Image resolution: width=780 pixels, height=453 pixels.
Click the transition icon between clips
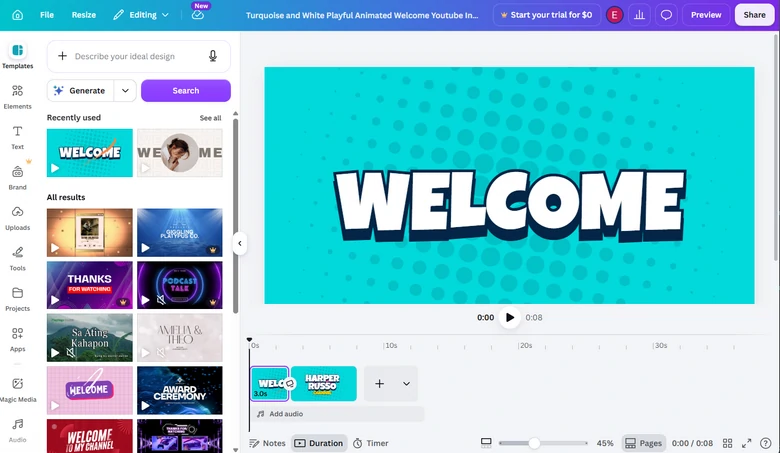pyautogui.click(x=290, y=383)
